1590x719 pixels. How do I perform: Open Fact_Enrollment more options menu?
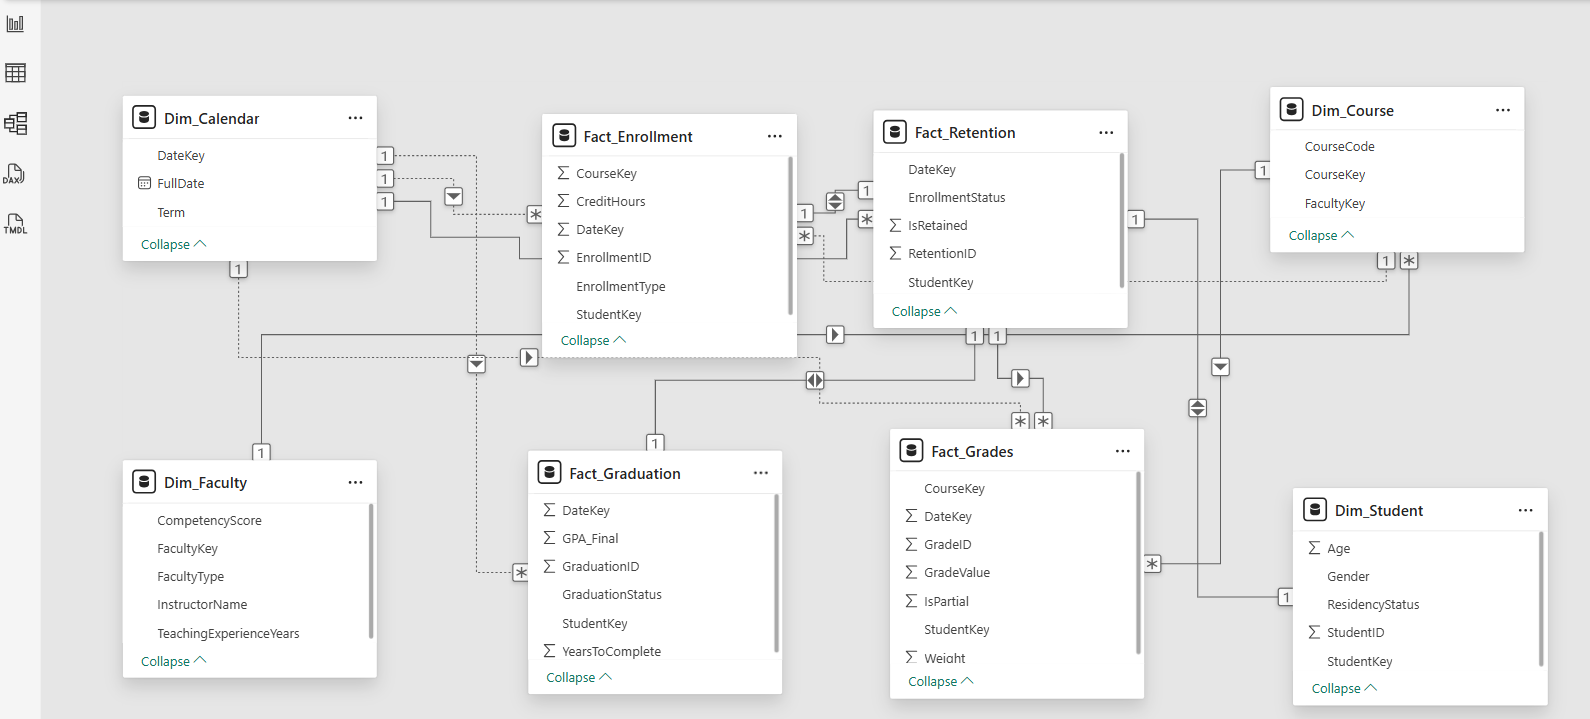(x=775, y=136)
